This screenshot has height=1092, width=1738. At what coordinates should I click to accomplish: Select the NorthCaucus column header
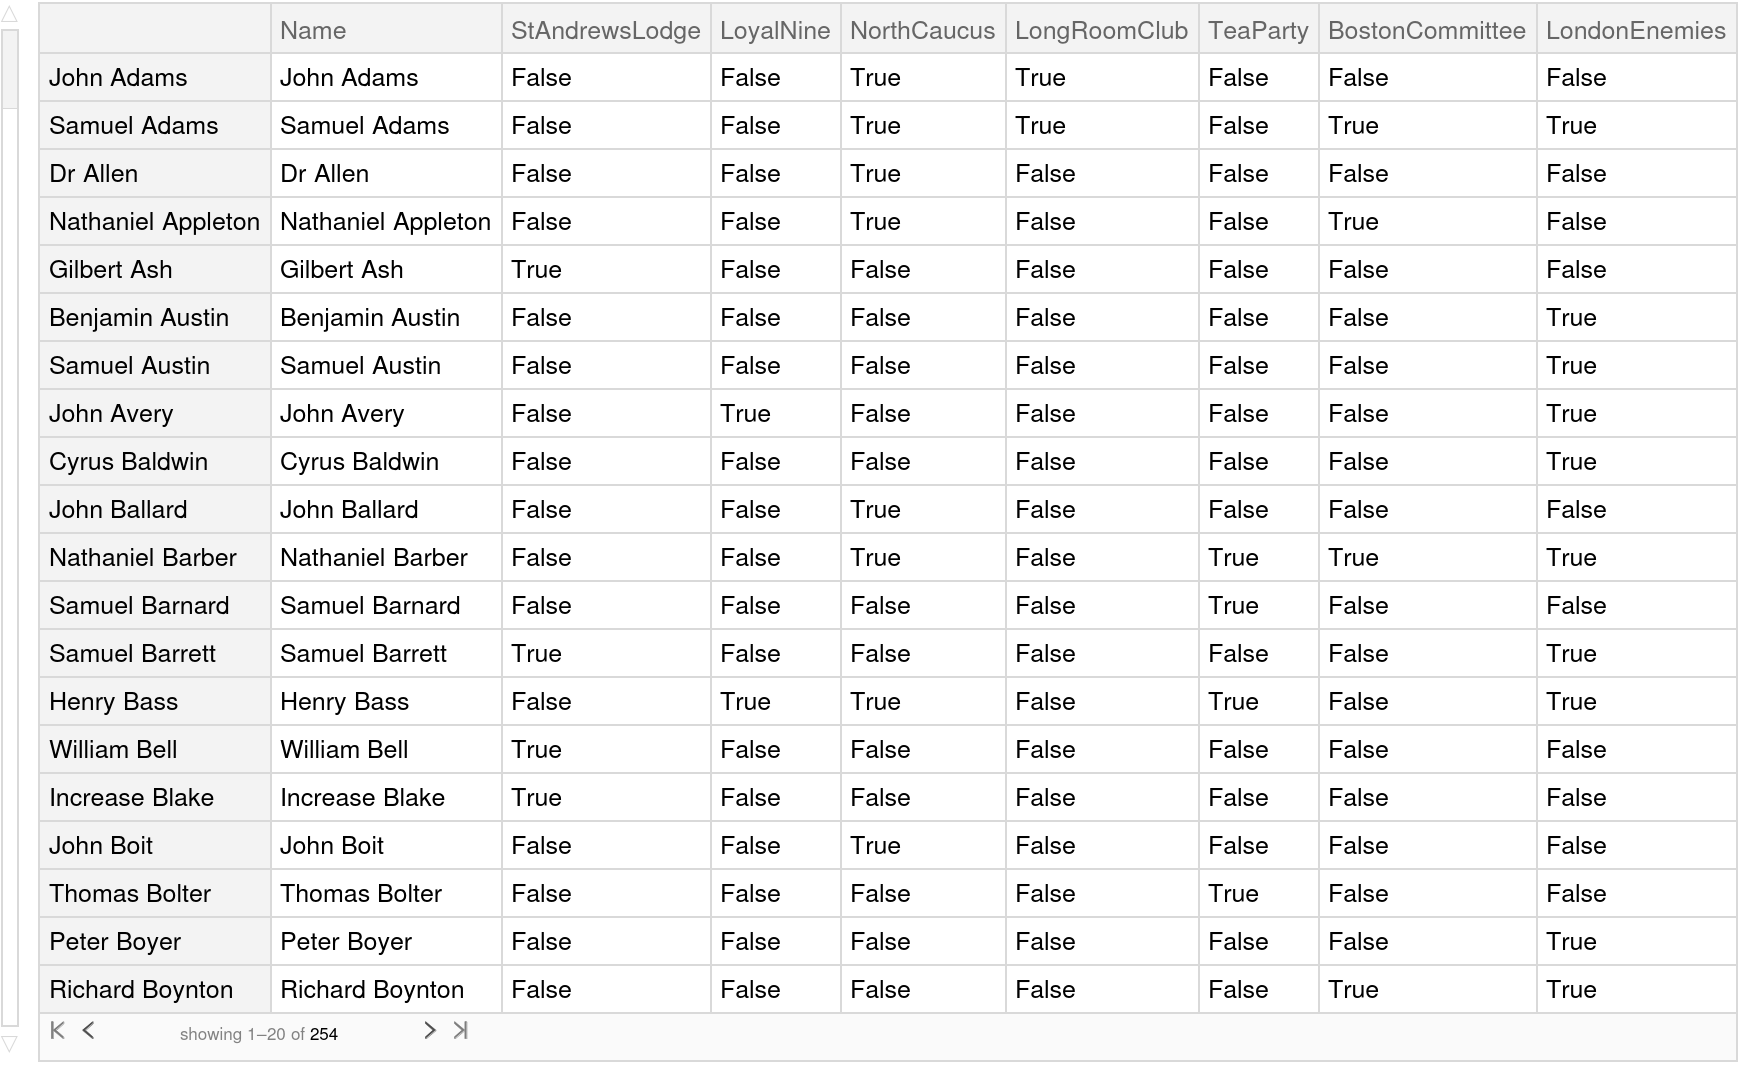point(922,30)
